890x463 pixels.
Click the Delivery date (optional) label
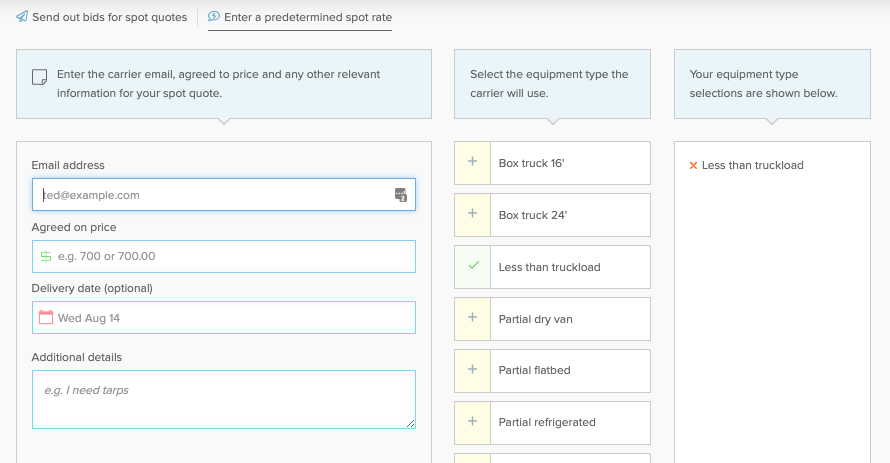coord(92,288)
